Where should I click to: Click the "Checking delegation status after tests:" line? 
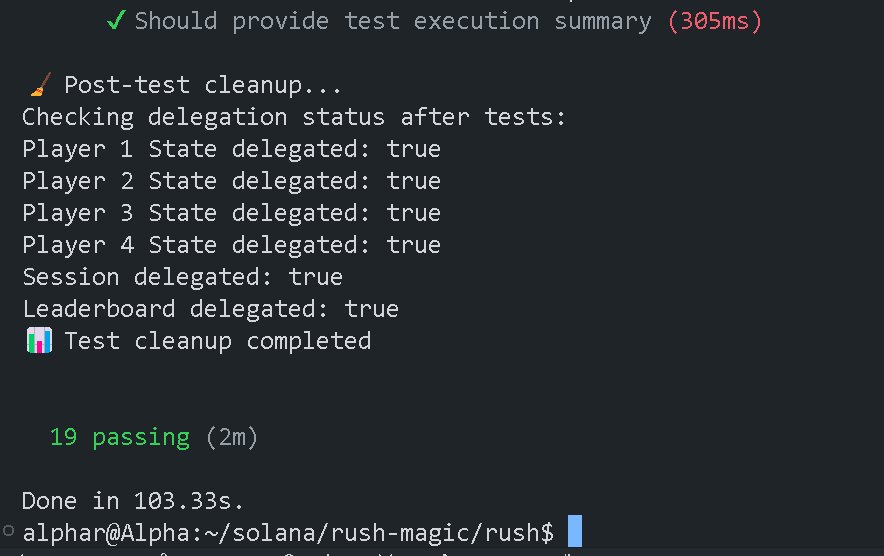point(294,117)
